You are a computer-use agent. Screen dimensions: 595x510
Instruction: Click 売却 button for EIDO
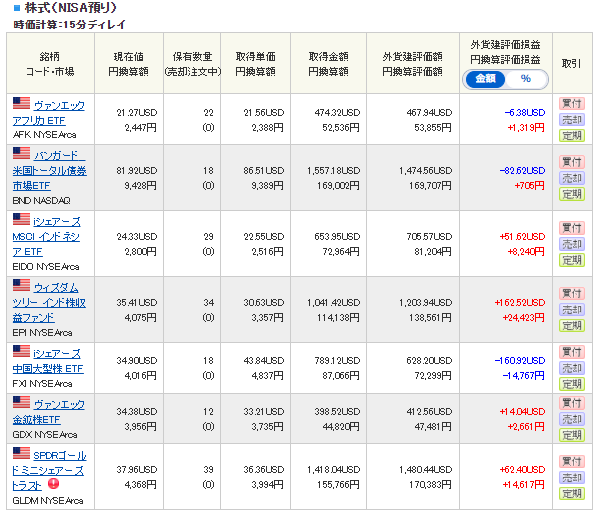click(571, 244)
